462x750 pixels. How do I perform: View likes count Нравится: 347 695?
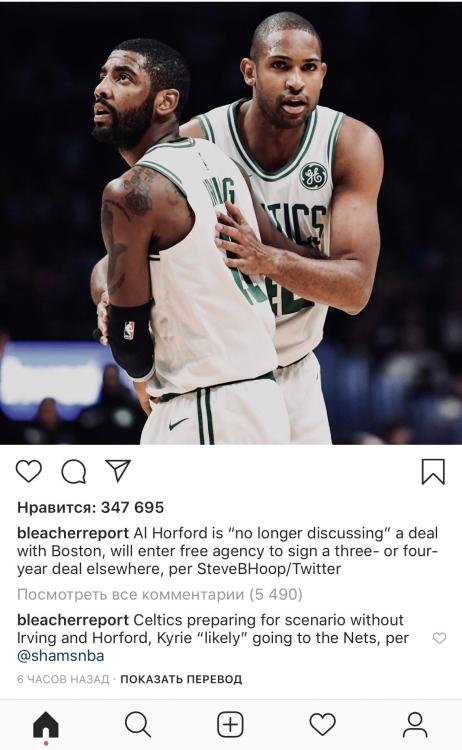coord(90,507)
